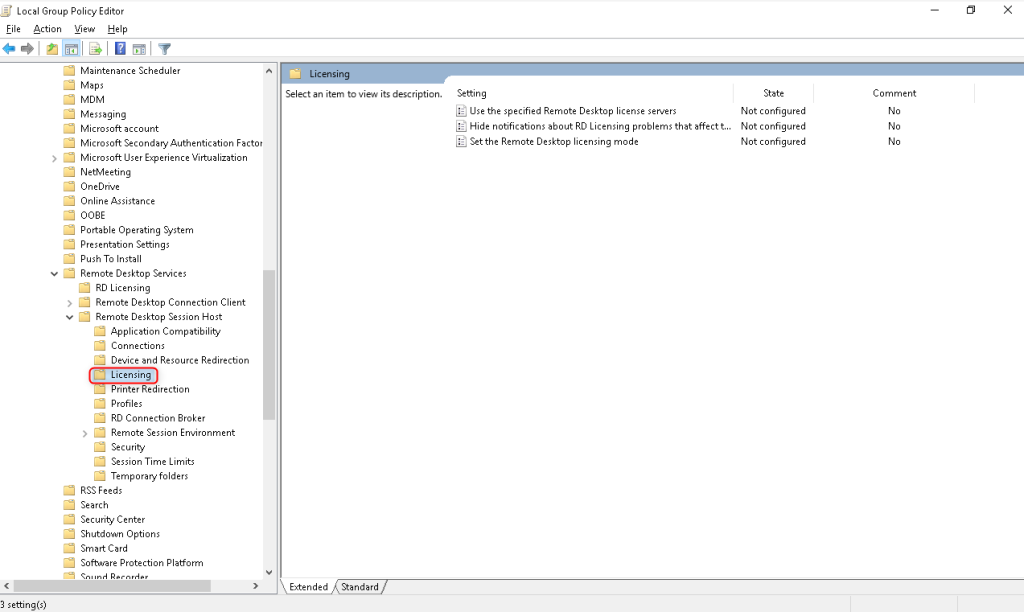
Task: Select the Application Compatibility tree item
Action: [166, 331]
